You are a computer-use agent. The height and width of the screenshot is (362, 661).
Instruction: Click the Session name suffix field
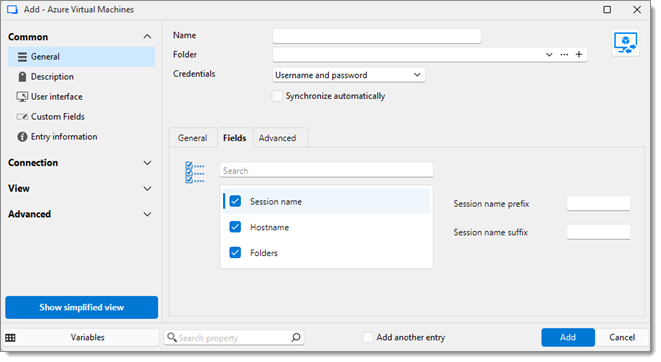pos(598,232)
